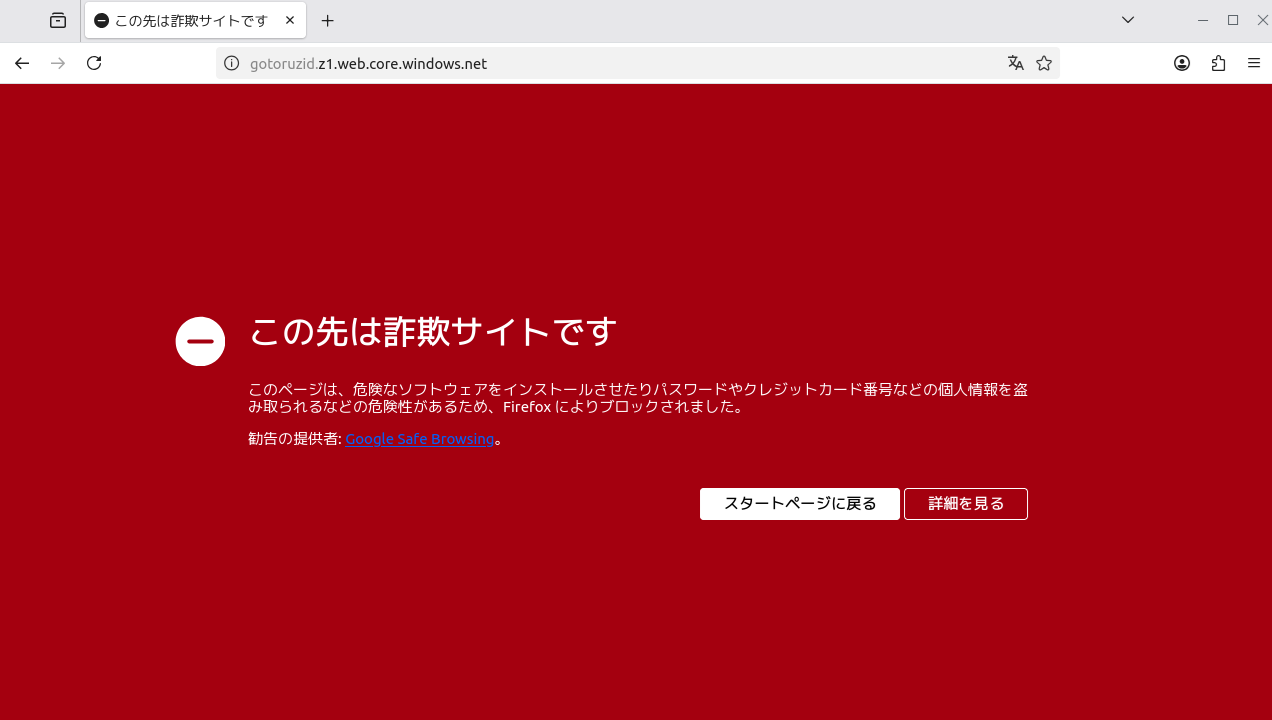Click the 詳細を見る button
Viewport: 1272px width, 720px height.
click(966, 504)
